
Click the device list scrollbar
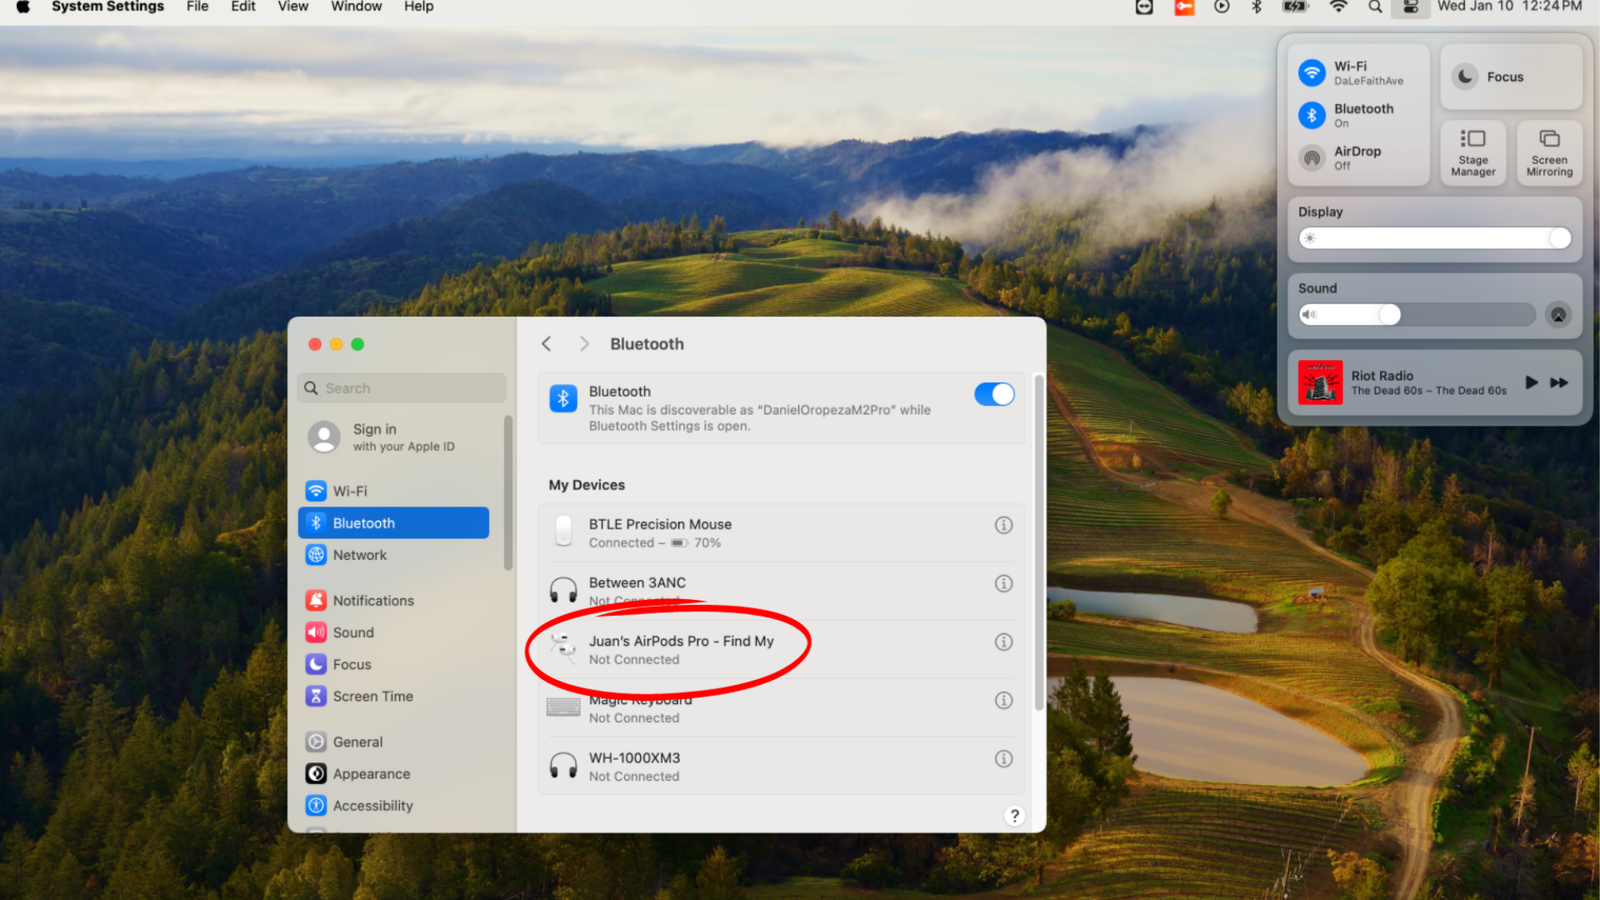coord(1038,543)
